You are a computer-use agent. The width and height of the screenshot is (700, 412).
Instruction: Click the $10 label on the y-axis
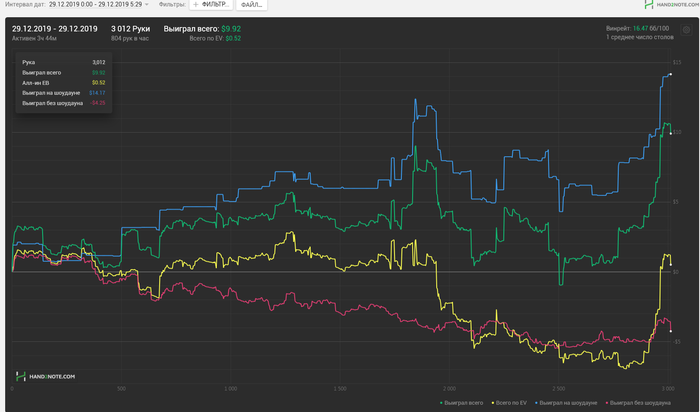coord(677,132)
